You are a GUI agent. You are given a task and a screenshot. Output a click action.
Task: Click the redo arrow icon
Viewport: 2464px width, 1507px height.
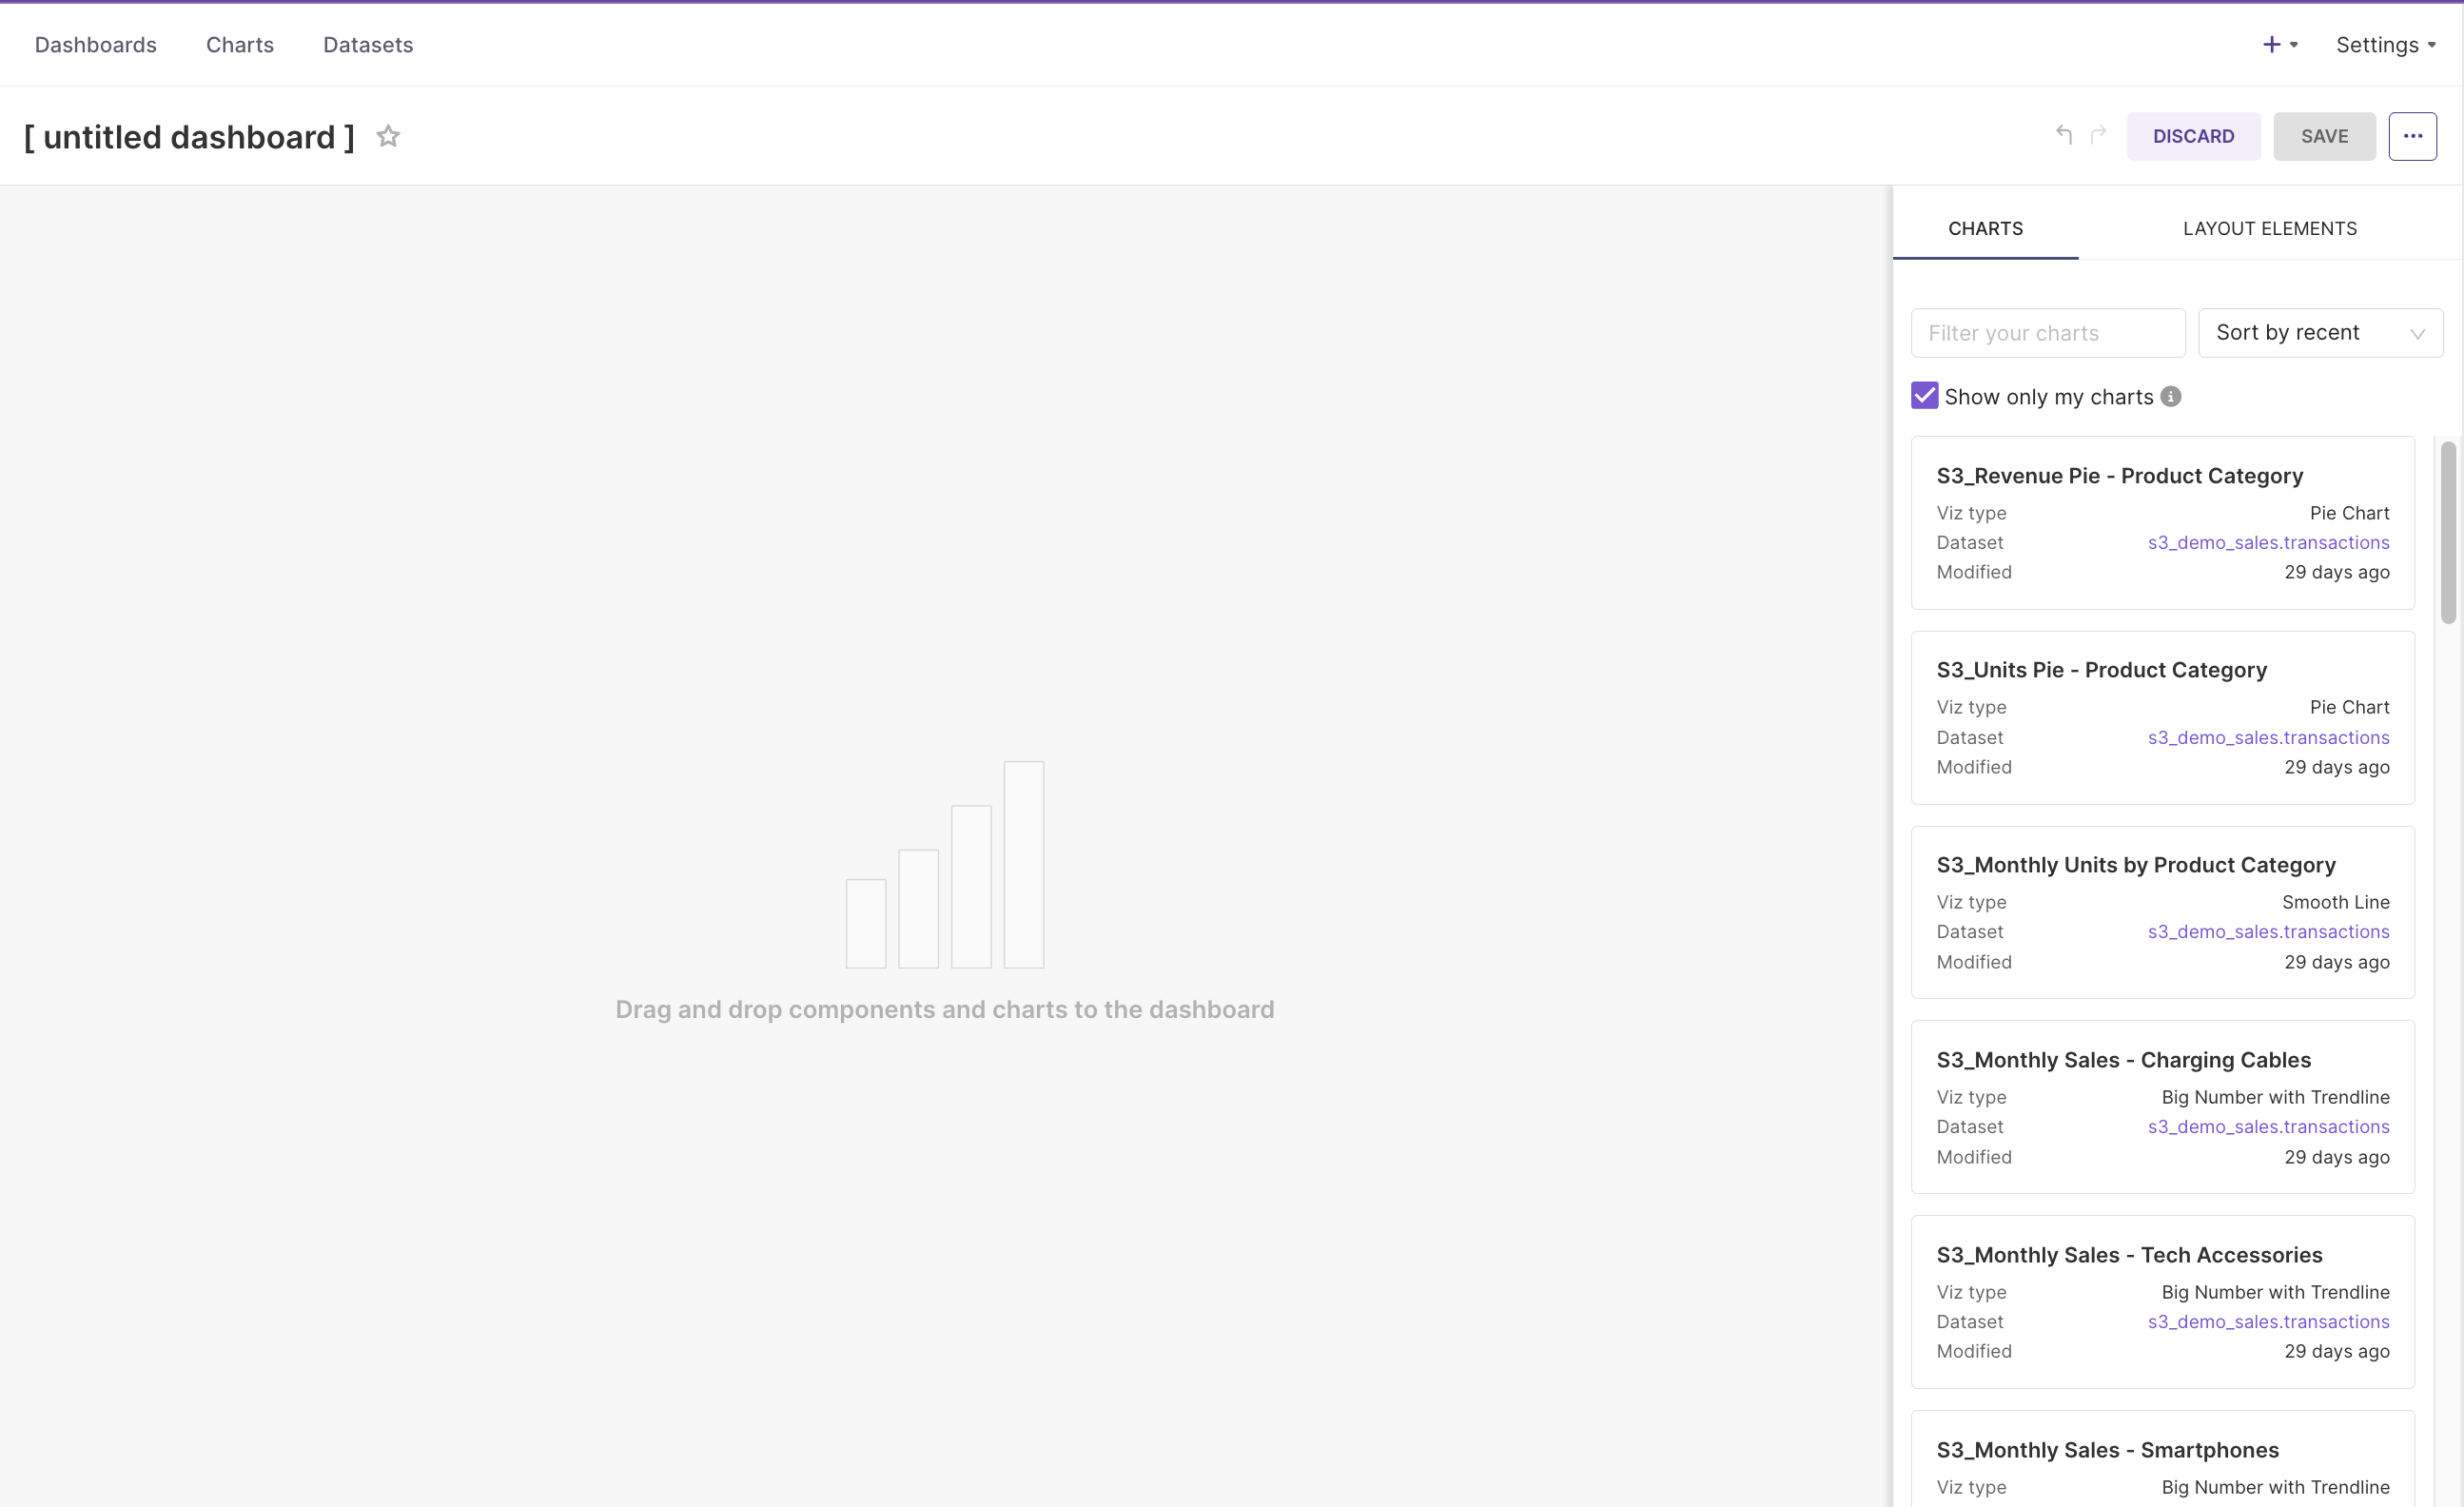tap(2098, 134)
